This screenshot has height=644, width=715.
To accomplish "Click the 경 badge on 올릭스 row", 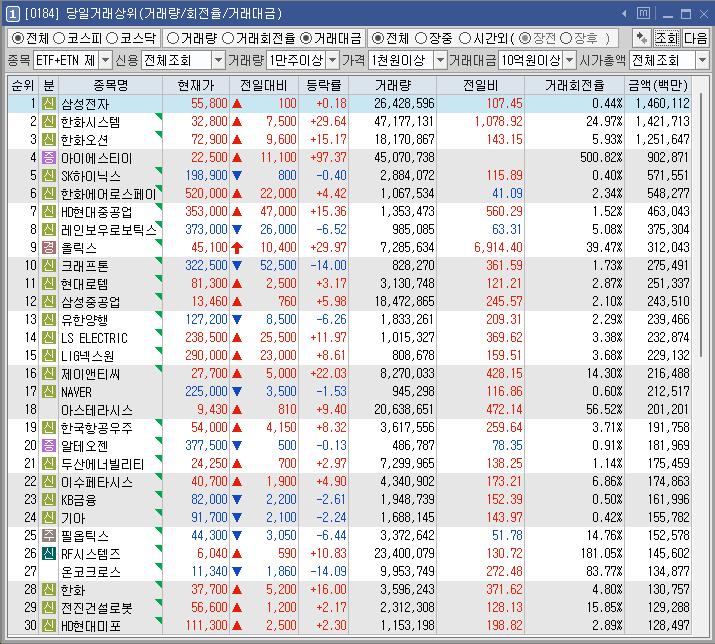I will click(x=49, y=248).
